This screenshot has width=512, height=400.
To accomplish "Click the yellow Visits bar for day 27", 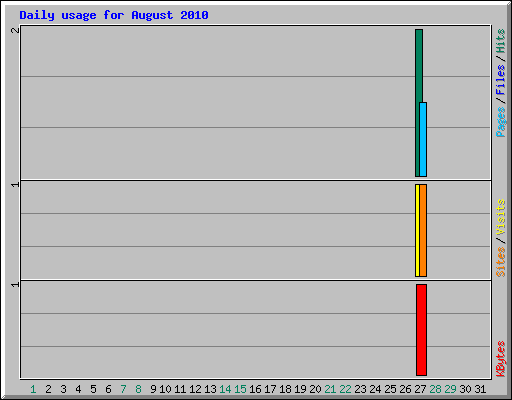I will click(417, 230).
